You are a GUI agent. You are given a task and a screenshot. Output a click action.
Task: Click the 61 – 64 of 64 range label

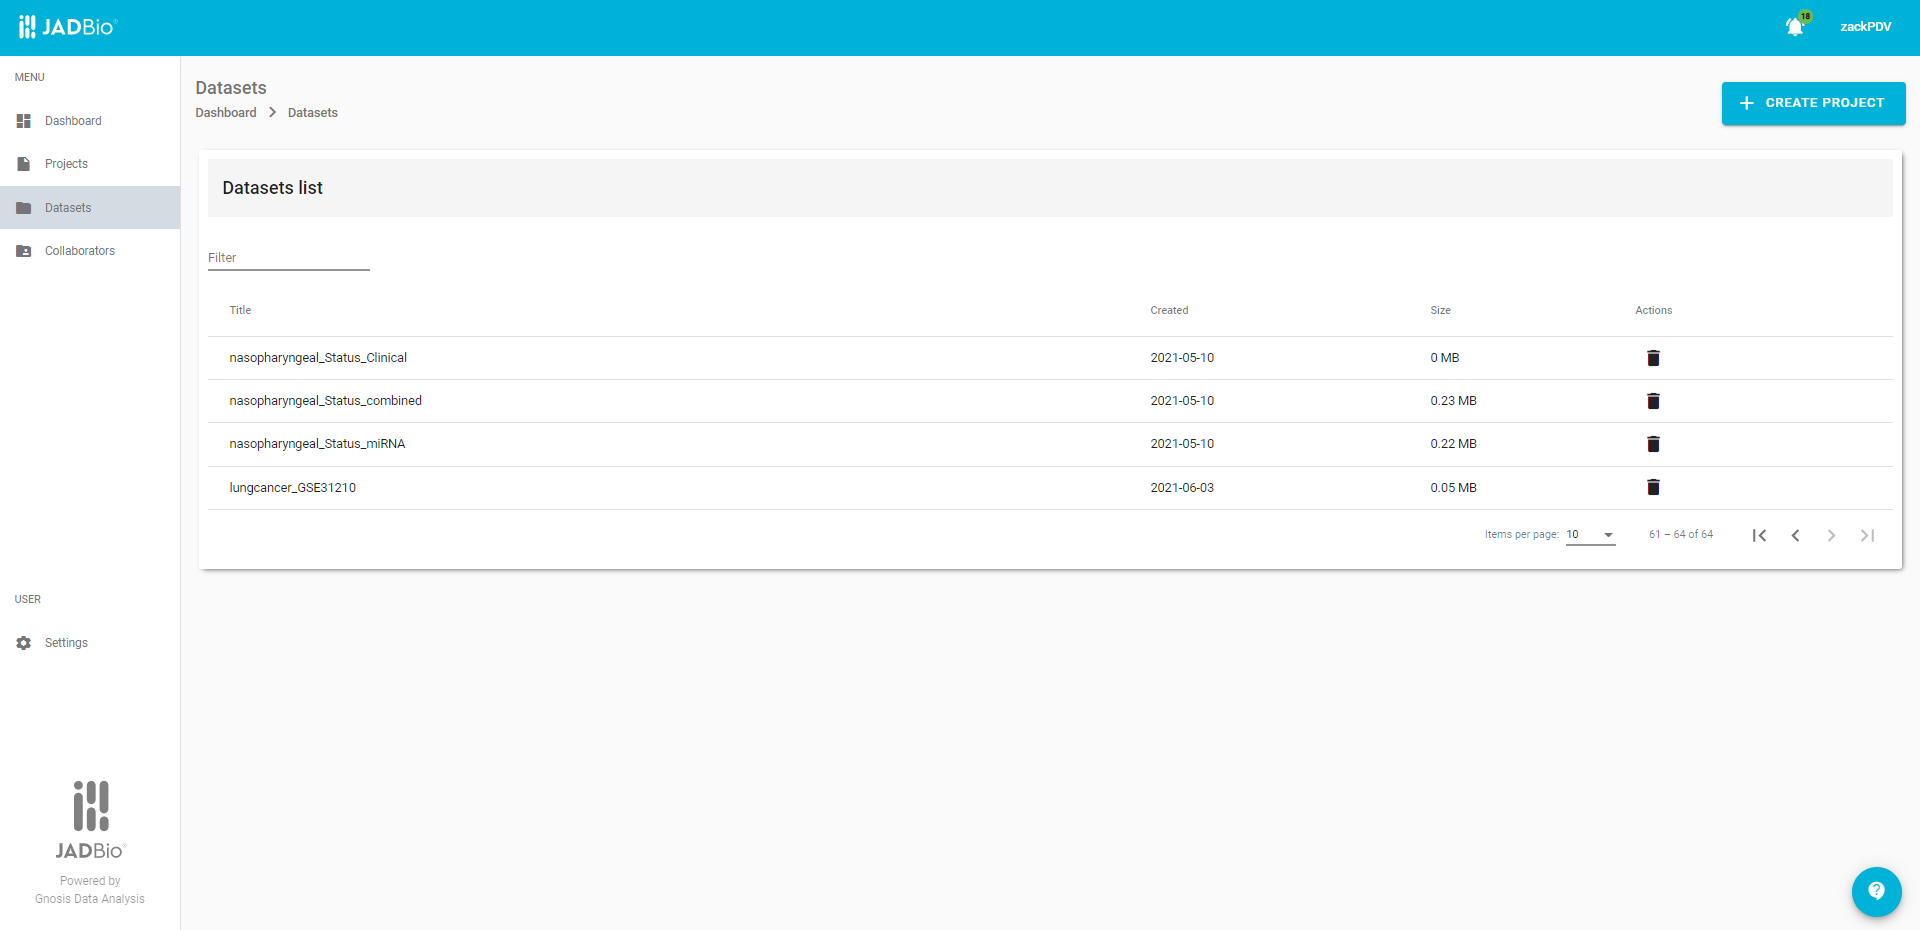[1681, 535]
